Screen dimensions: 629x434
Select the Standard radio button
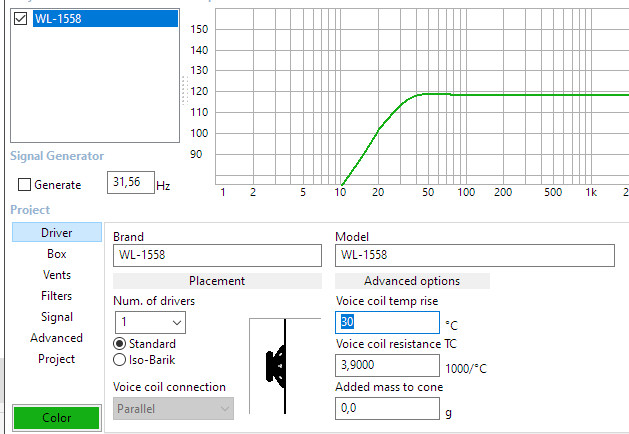120,344
